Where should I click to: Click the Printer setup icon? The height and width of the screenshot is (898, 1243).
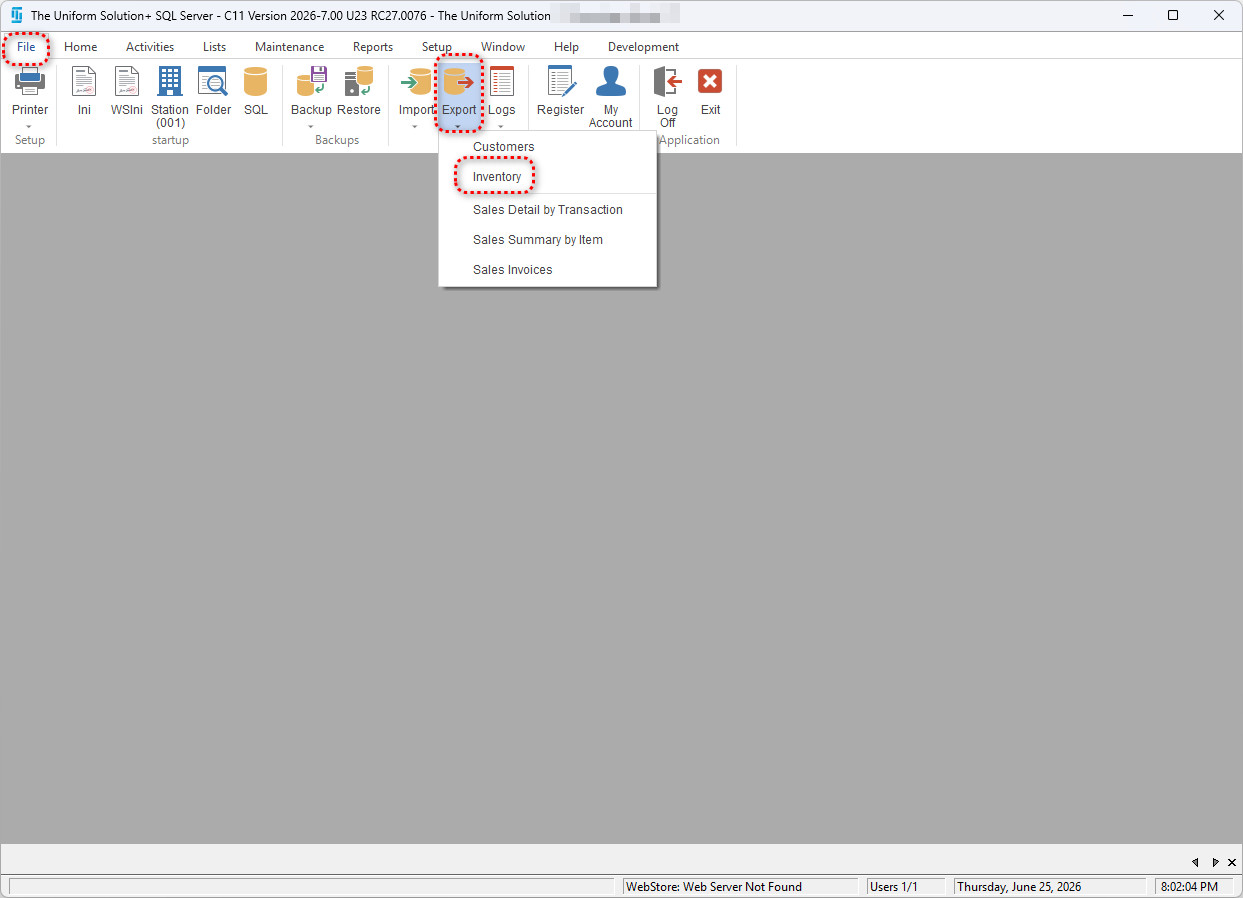click(x=30, y=83)
